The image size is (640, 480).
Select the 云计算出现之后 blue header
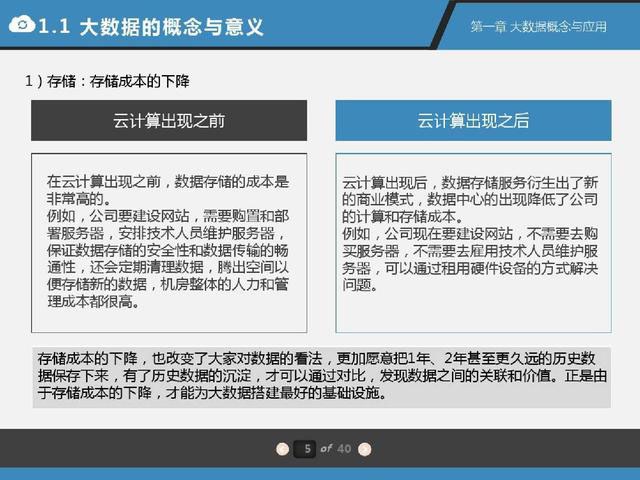pyautogui.click(x=472, y=120)
